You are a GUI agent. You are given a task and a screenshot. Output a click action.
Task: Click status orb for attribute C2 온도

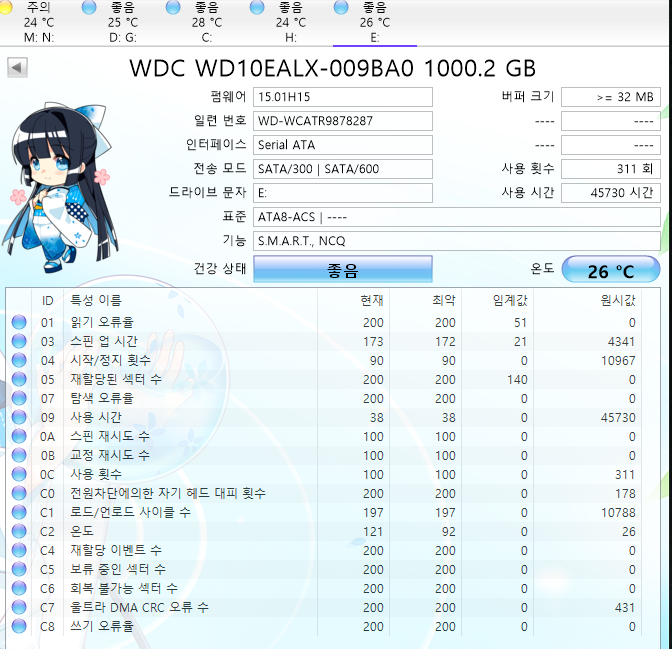(19, 531)
